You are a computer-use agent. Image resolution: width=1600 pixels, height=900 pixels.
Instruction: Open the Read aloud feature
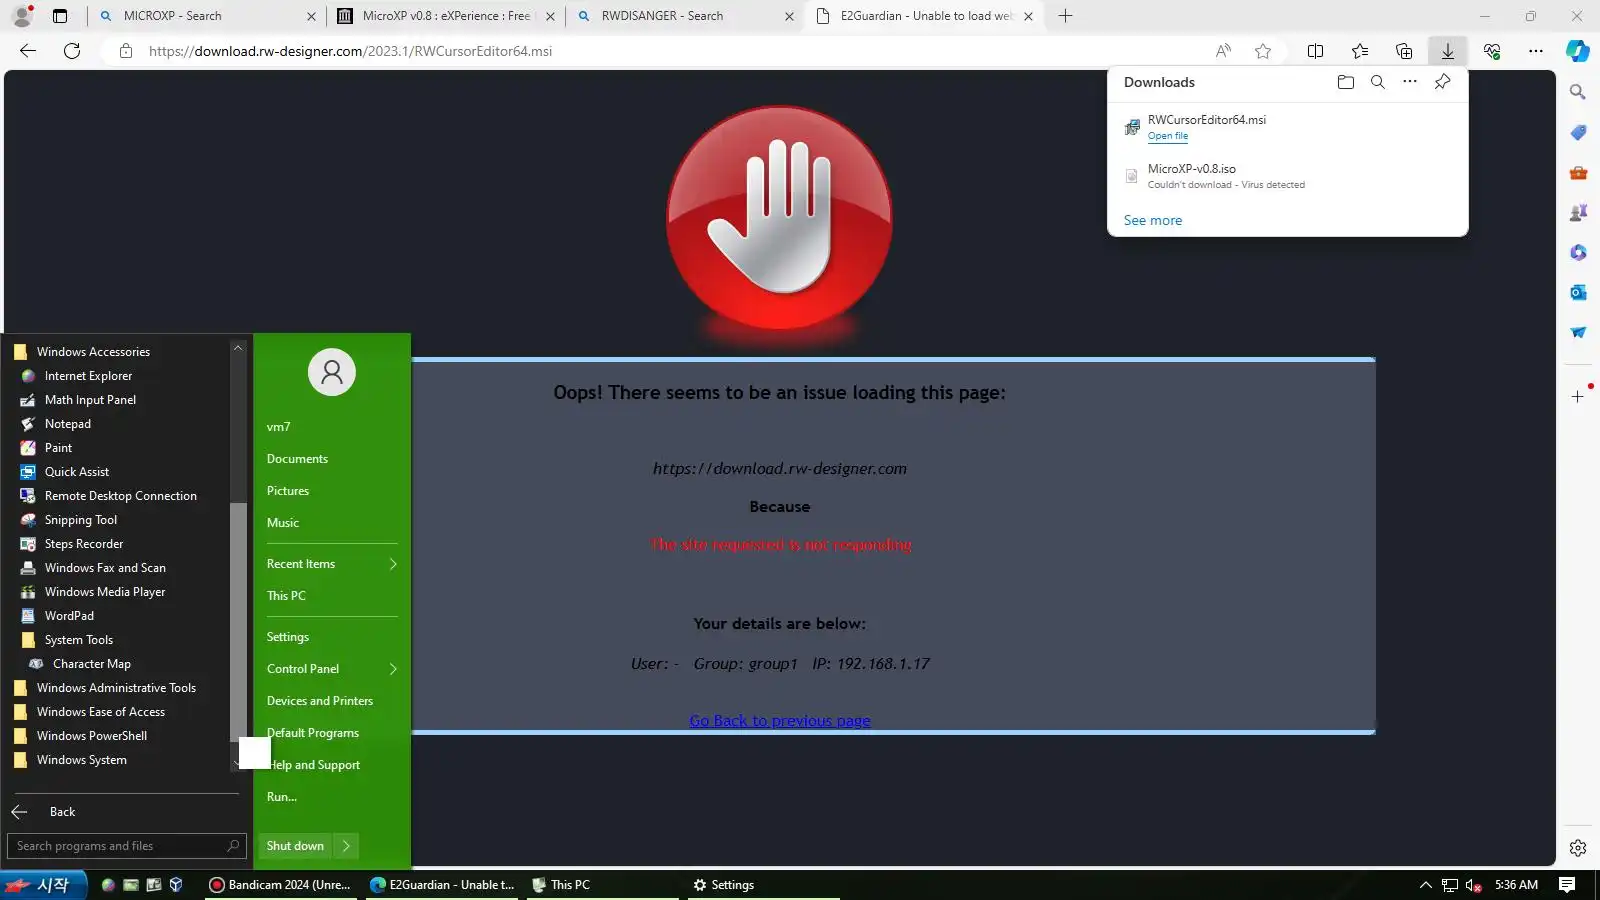click(1223, 51)
